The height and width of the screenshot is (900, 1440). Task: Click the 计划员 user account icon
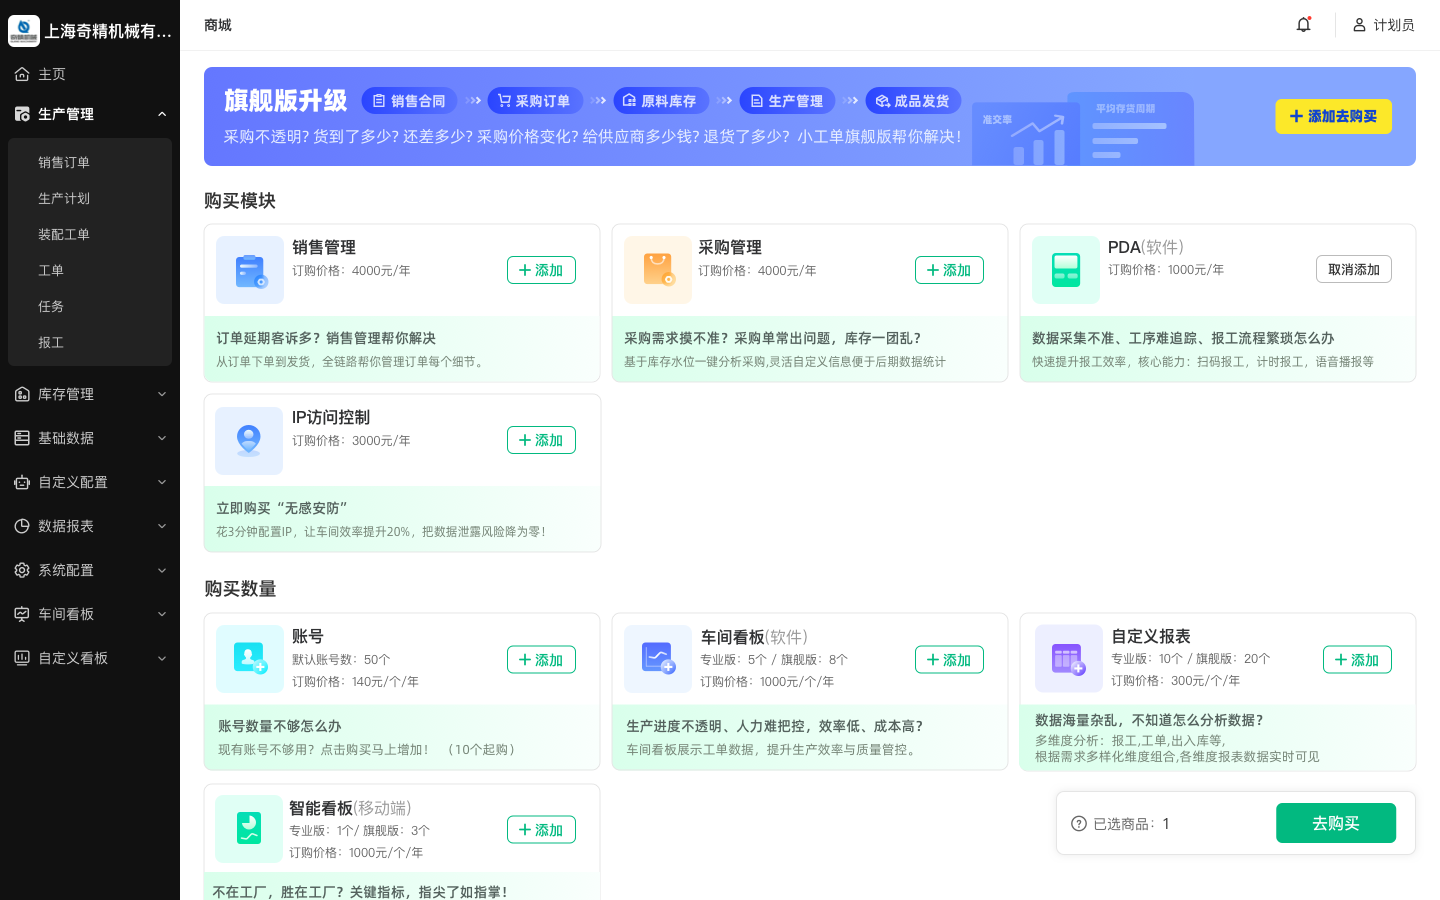pos(1358,25)
